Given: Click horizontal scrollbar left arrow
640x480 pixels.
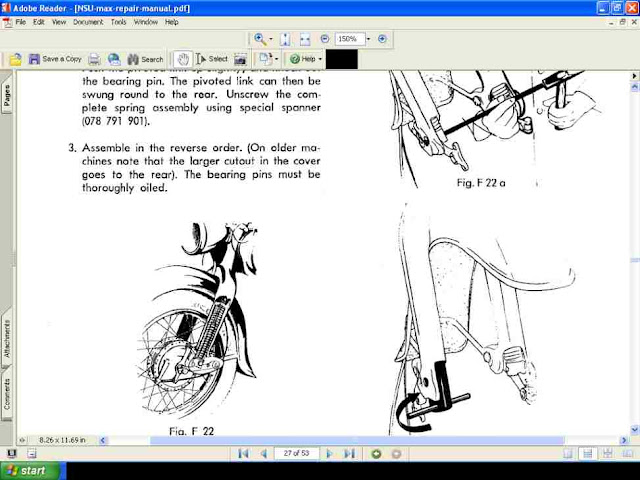Looking at the screenshot, I should (102, 440).
